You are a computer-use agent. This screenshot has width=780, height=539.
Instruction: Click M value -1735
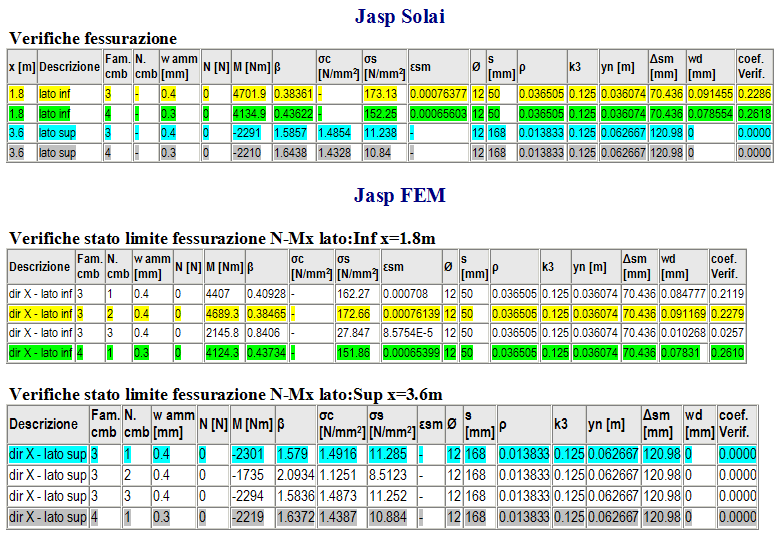pyautogui.click(x=247, y=475)
